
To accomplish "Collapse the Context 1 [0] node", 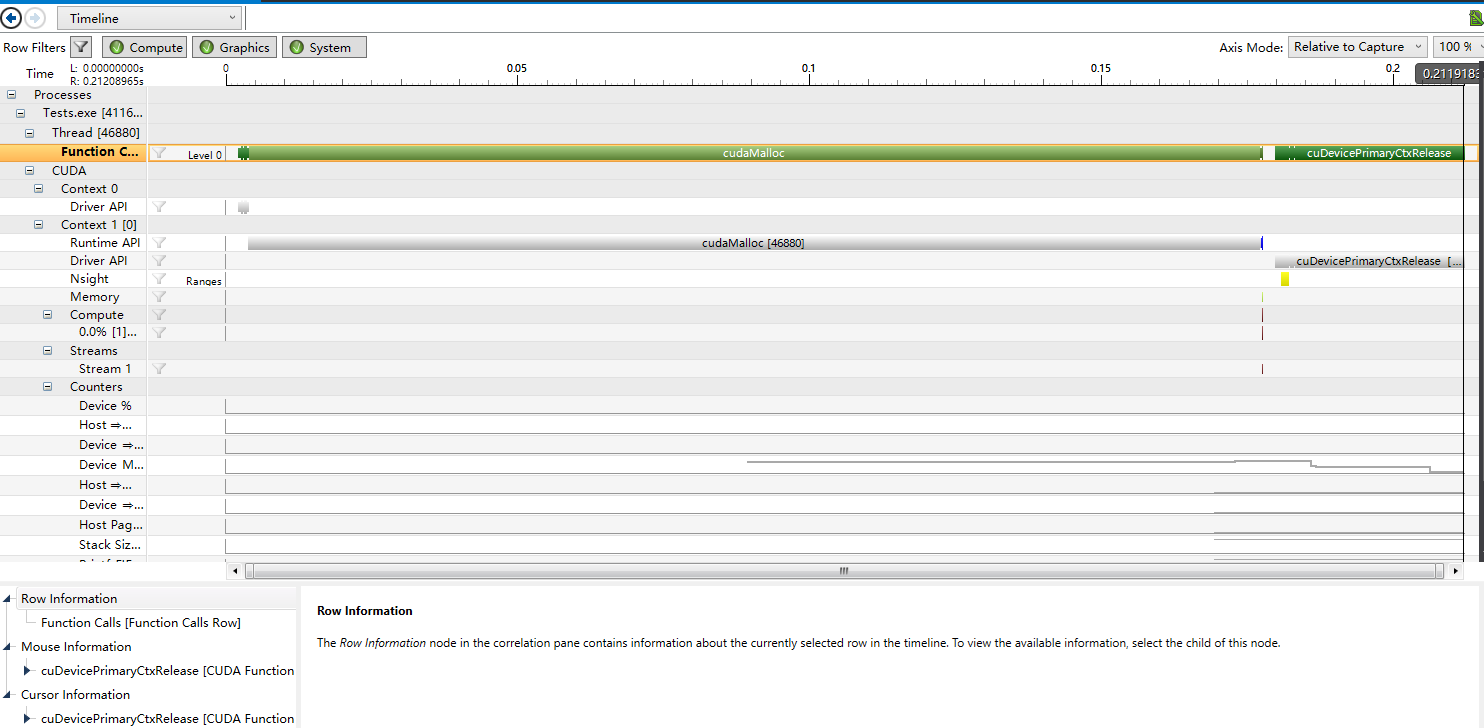I will 39,225.
